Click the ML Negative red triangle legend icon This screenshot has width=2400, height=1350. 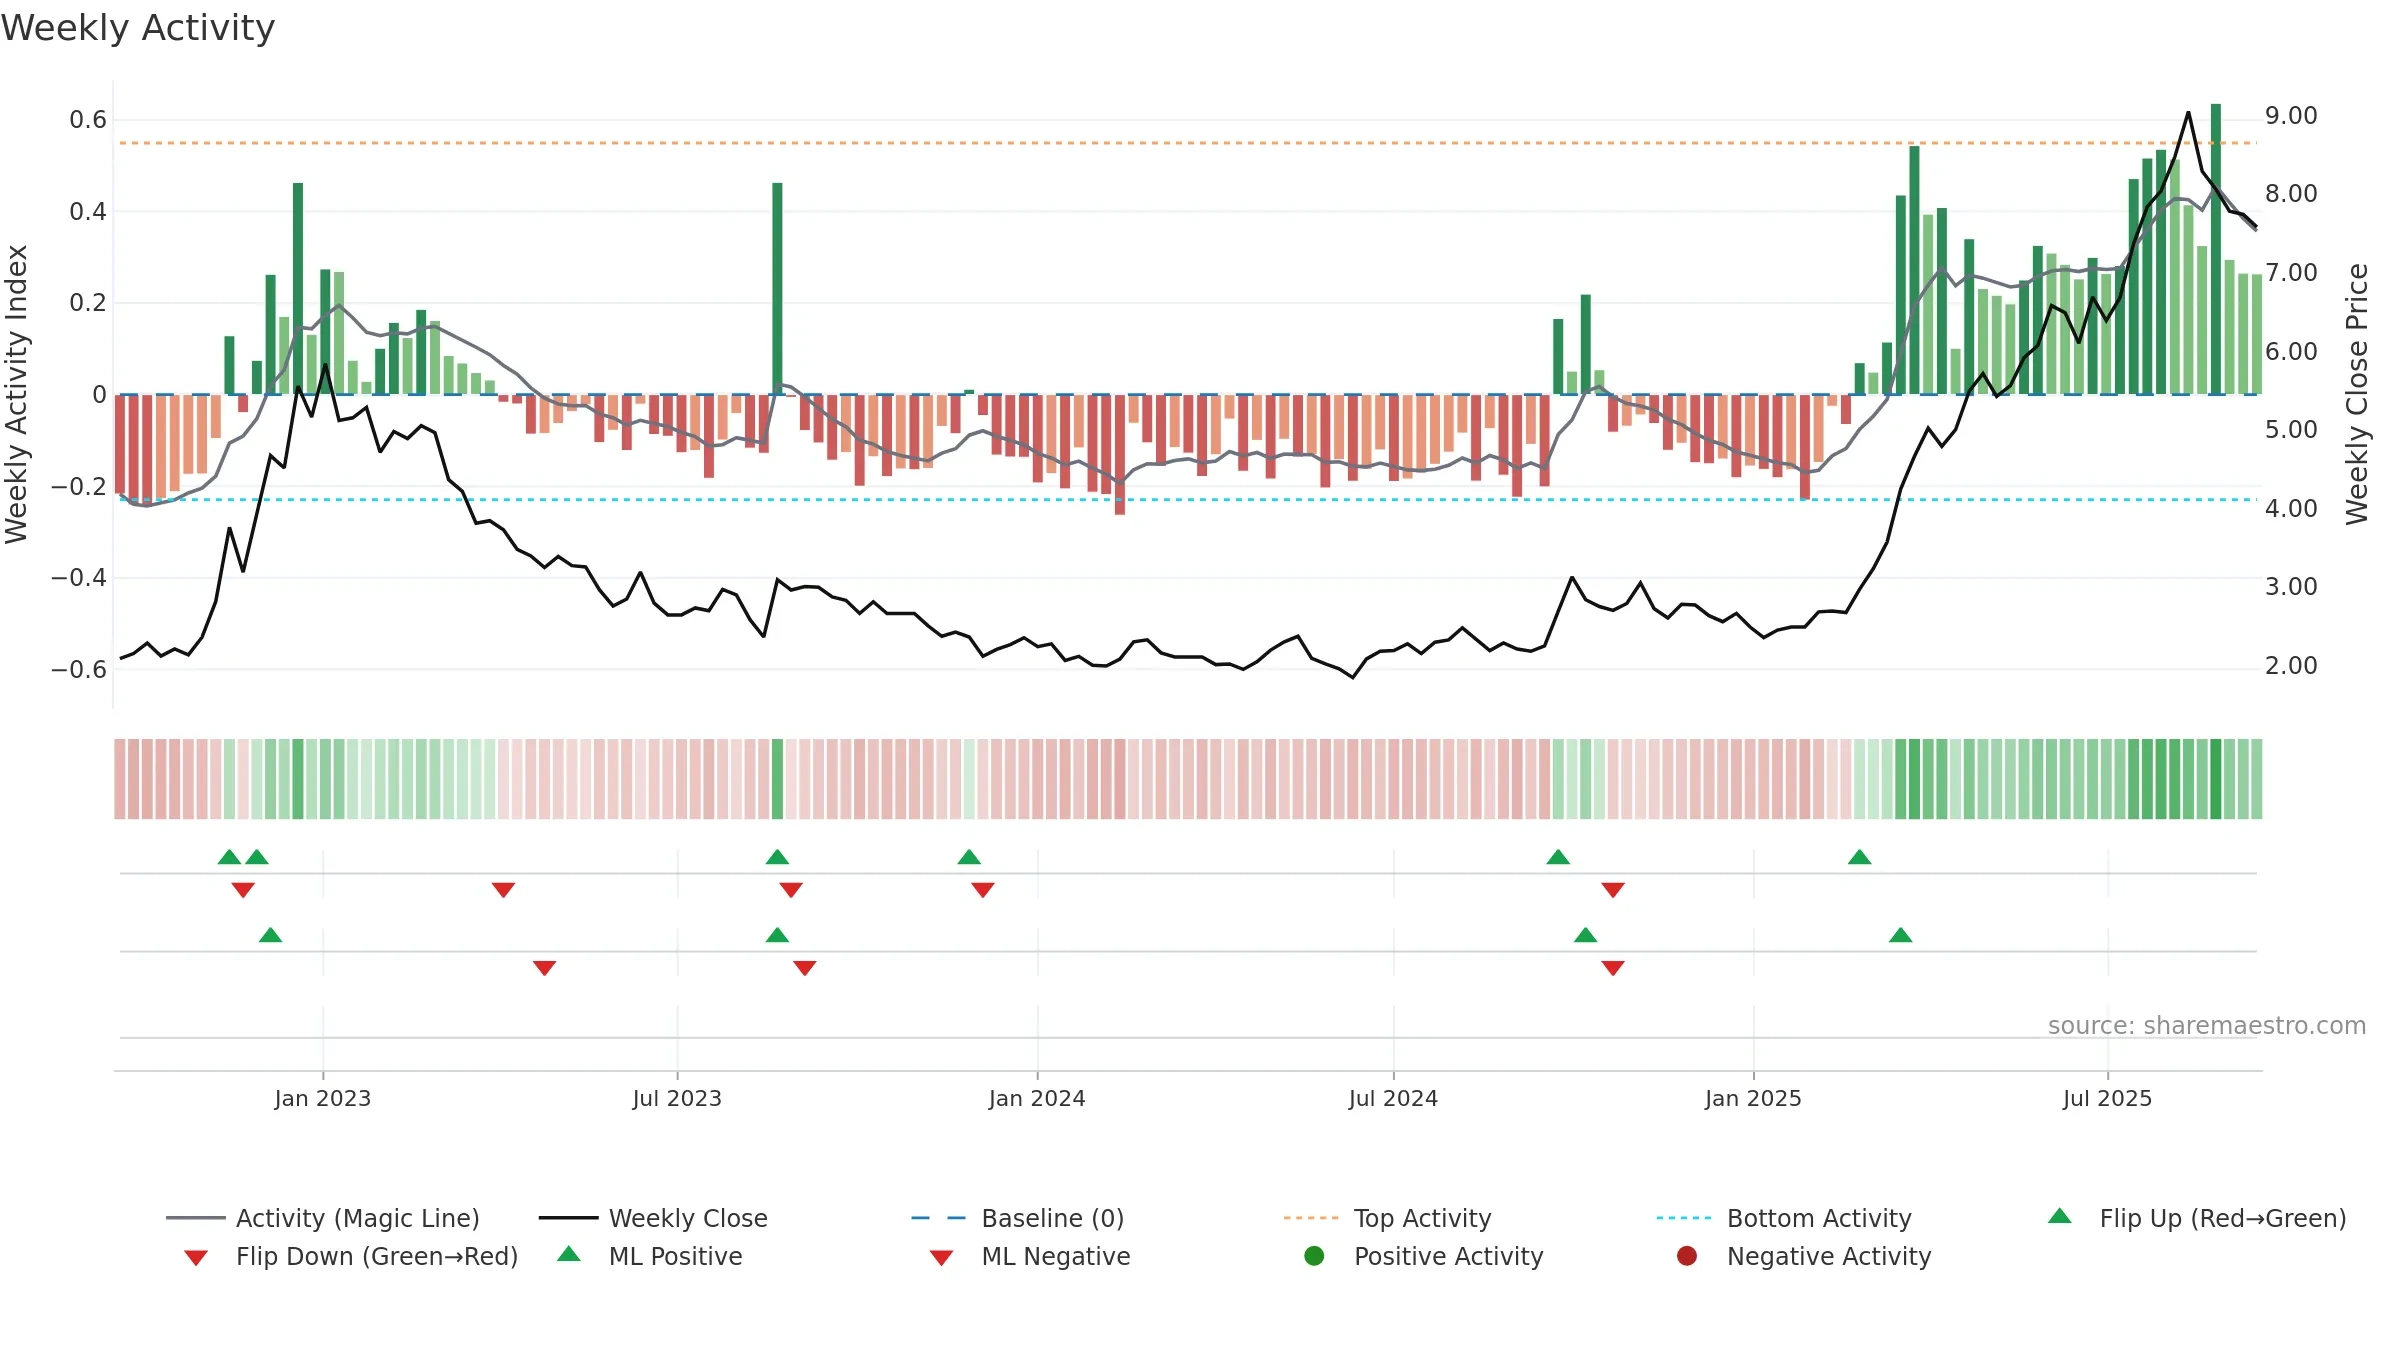tap(941, 1258)
